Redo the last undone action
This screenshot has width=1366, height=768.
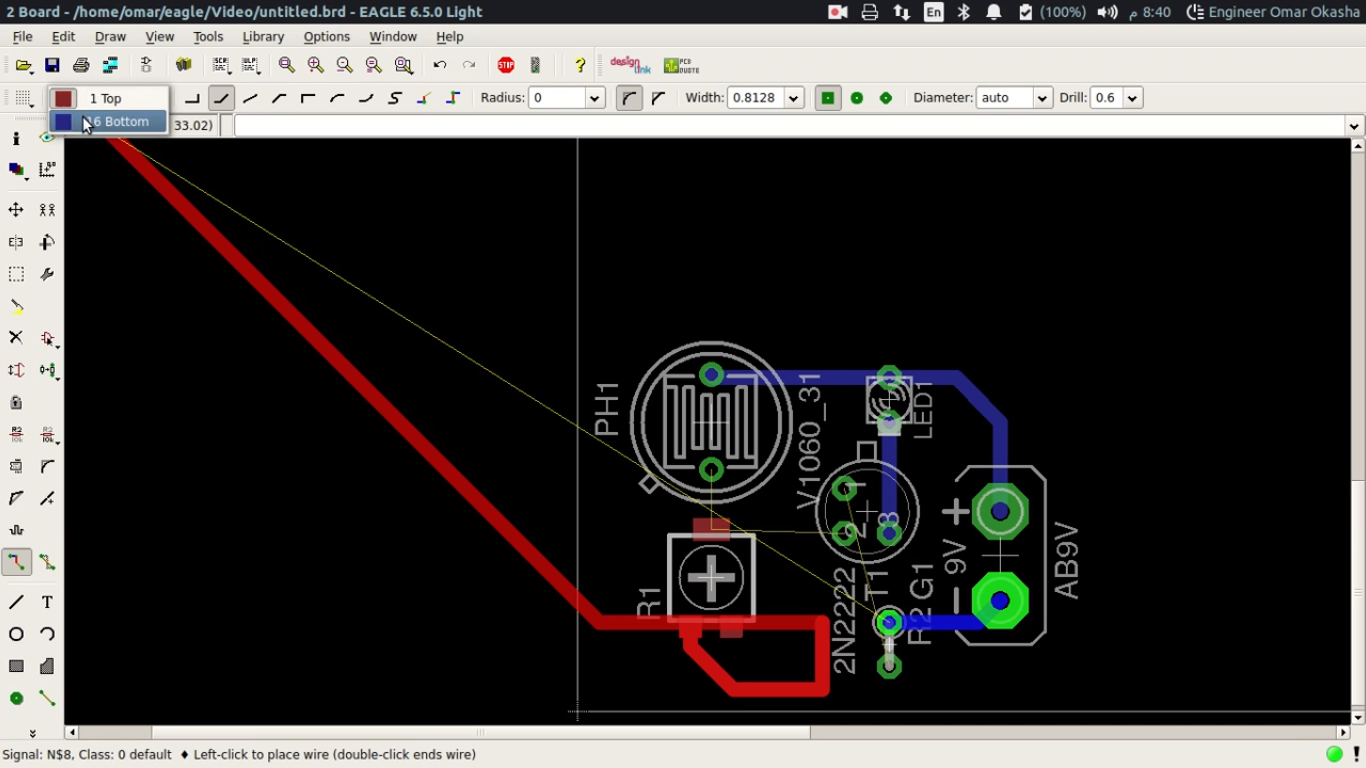pos(469,66)
